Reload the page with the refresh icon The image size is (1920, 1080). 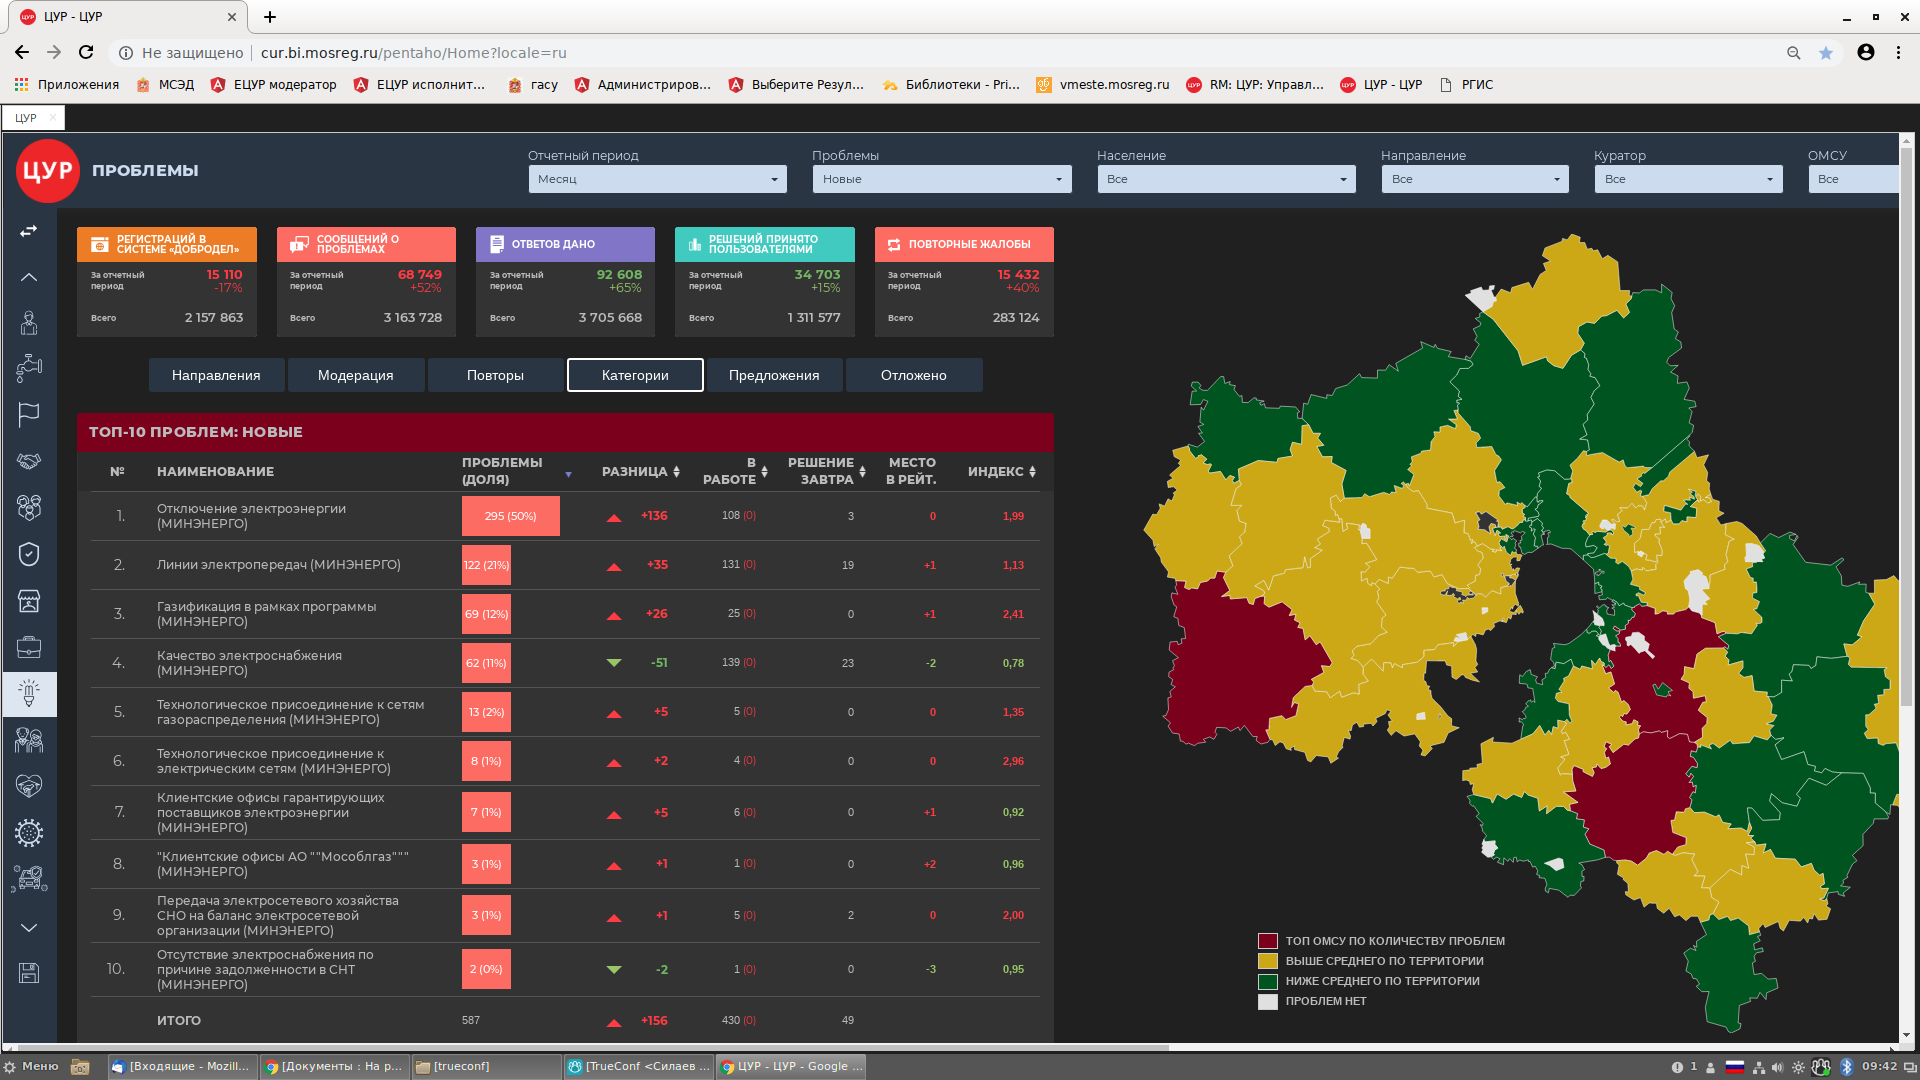(86, 53)
